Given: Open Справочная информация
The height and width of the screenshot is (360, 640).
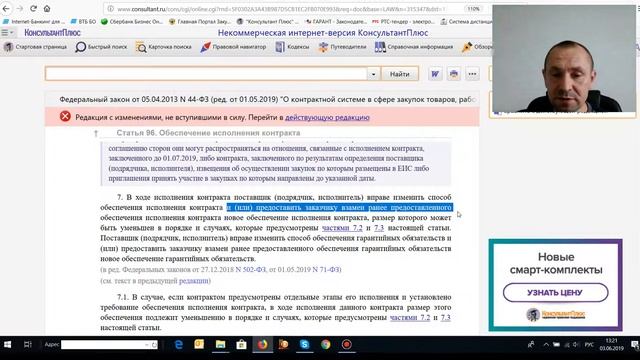Looking at the screenshot, I should pyautogui.click(x=414, y=47).
